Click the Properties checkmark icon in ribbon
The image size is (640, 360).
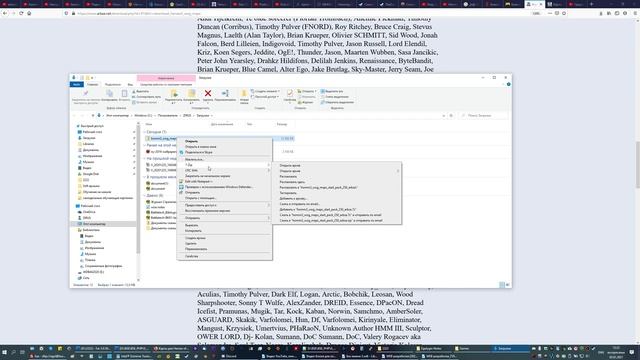[290, 93]
